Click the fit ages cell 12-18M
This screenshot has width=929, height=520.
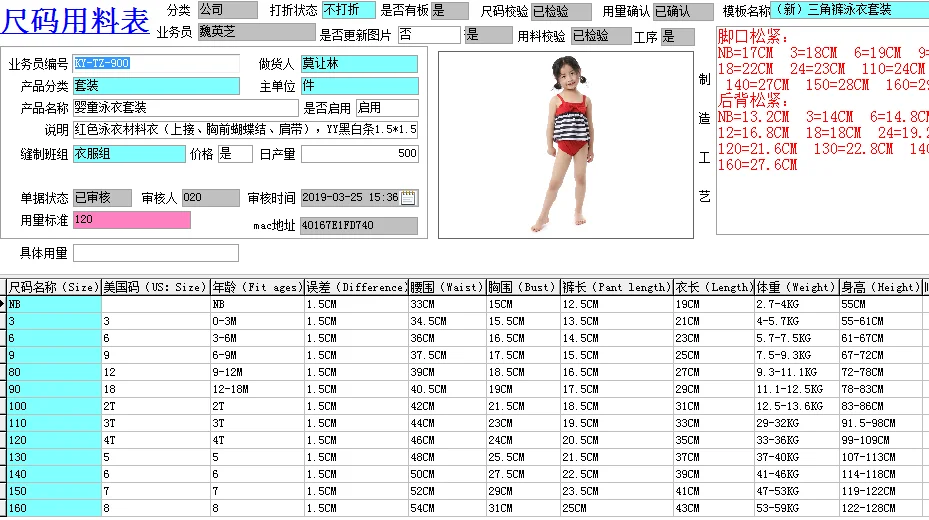(x=258, y=390)
